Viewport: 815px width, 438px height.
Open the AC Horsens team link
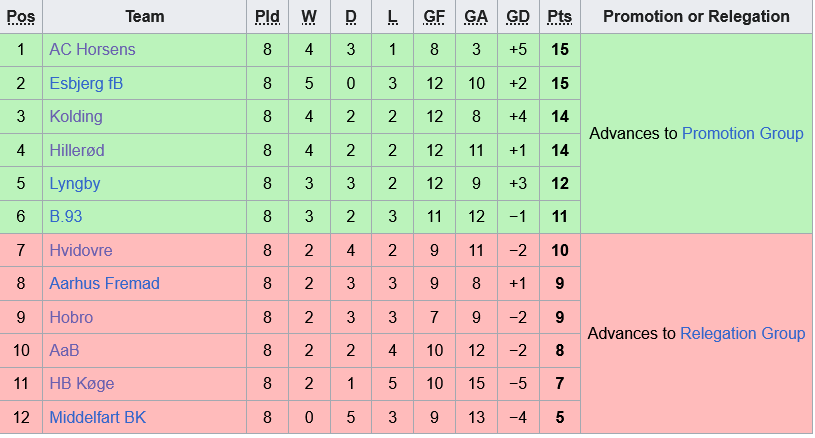(92, 50)
